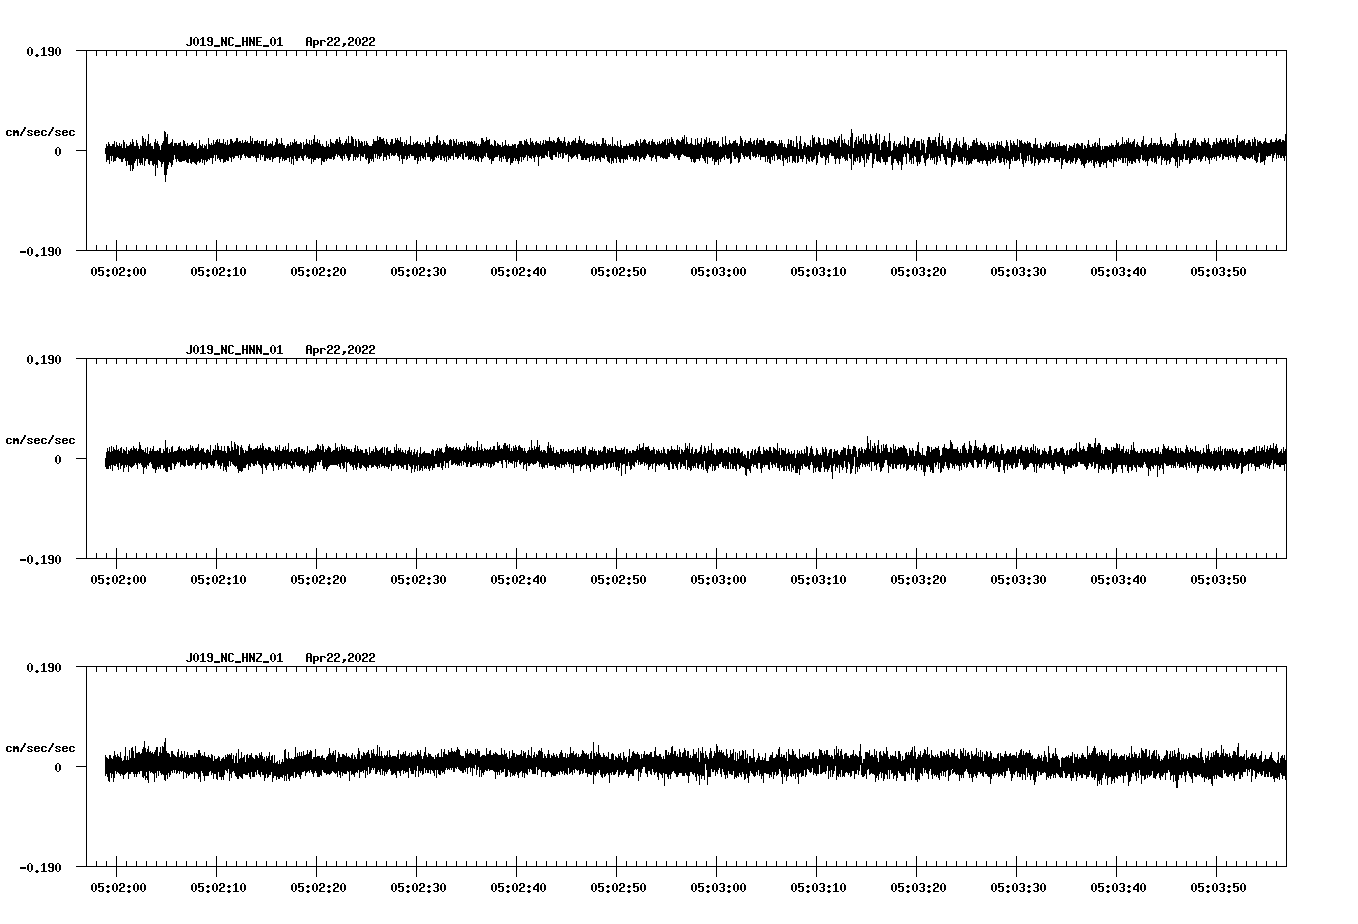Click the 05:03:50 time label under HNE plot

coord(1218,272)
